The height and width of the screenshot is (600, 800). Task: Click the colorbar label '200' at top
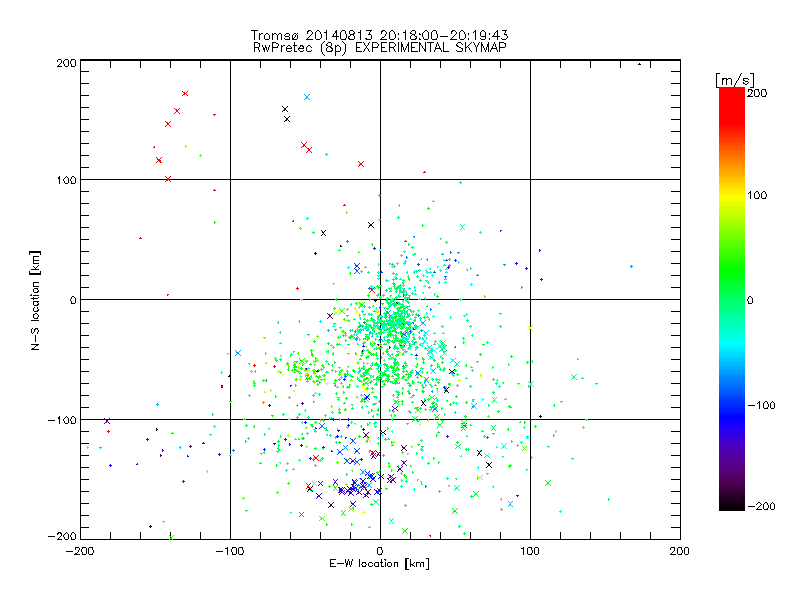pyautogui.click(x=757, y=93)
